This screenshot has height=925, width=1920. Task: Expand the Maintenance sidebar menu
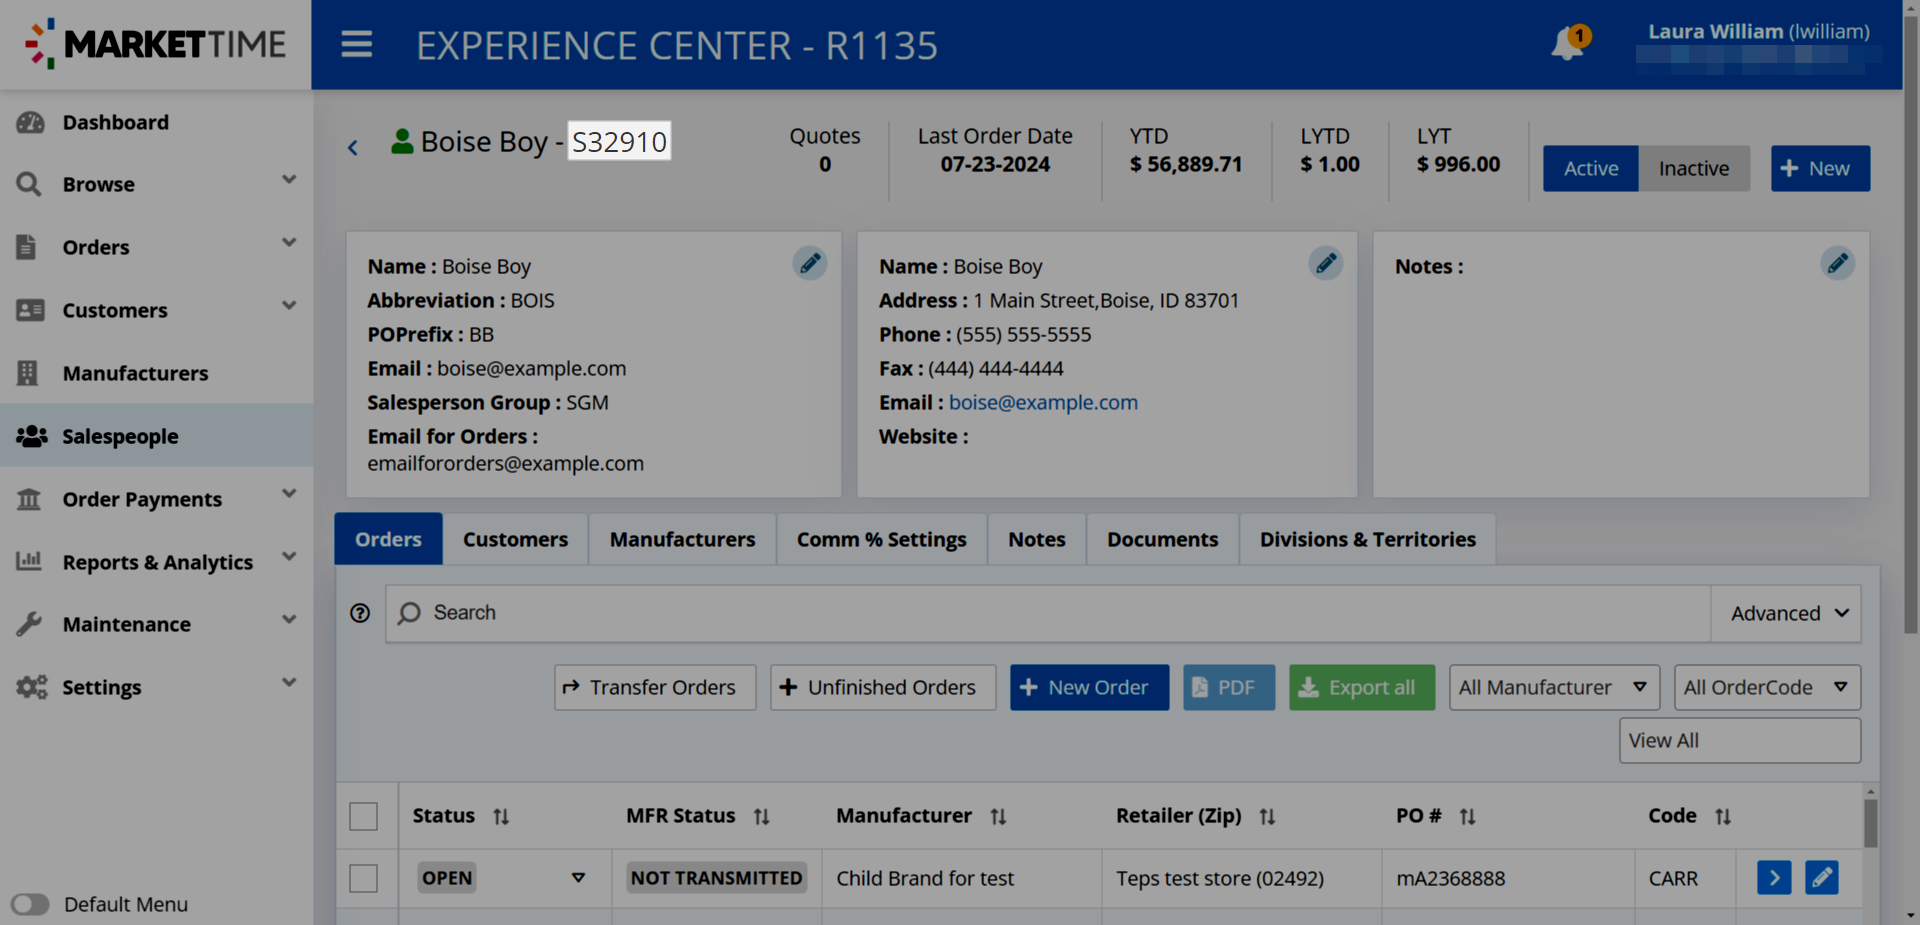point(289,620)
